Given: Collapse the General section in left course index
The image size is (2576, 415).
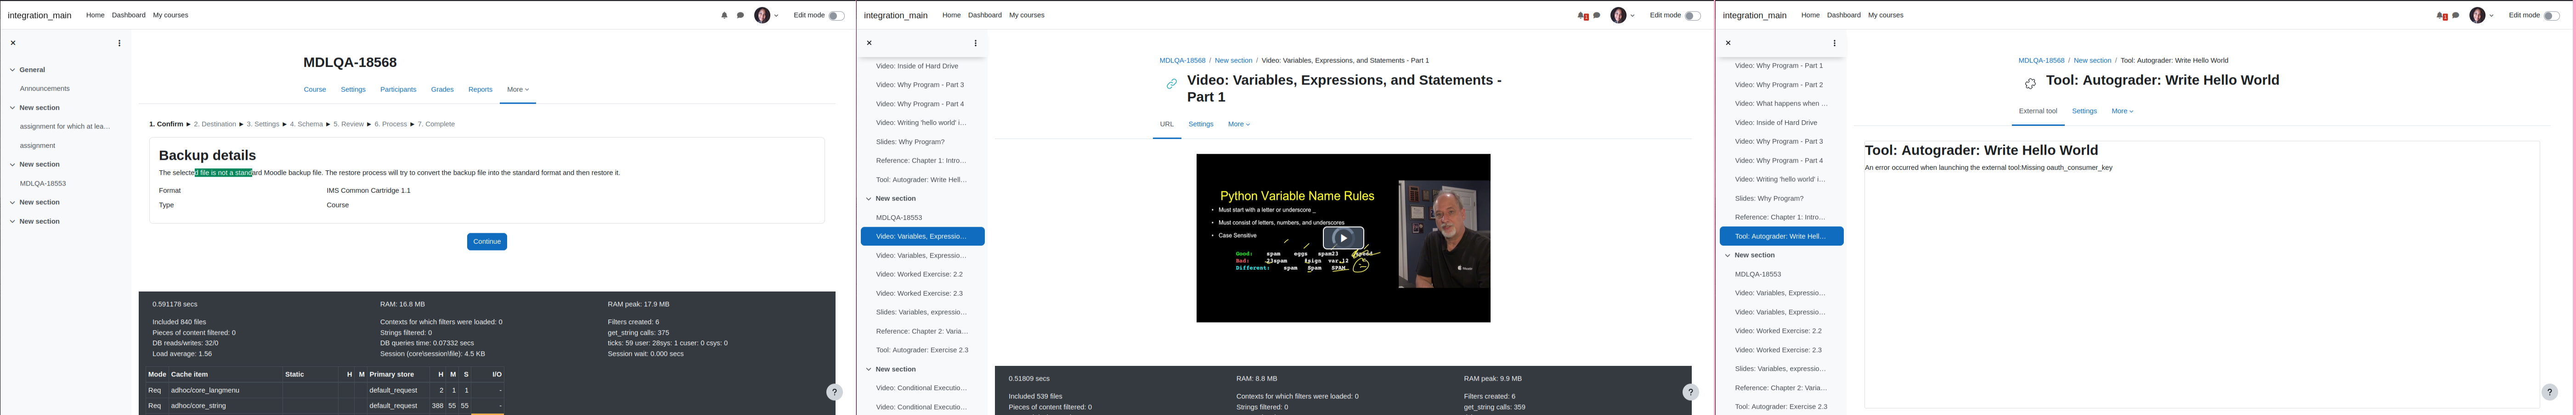Looking at the screenshot, I should pos(13,70).
